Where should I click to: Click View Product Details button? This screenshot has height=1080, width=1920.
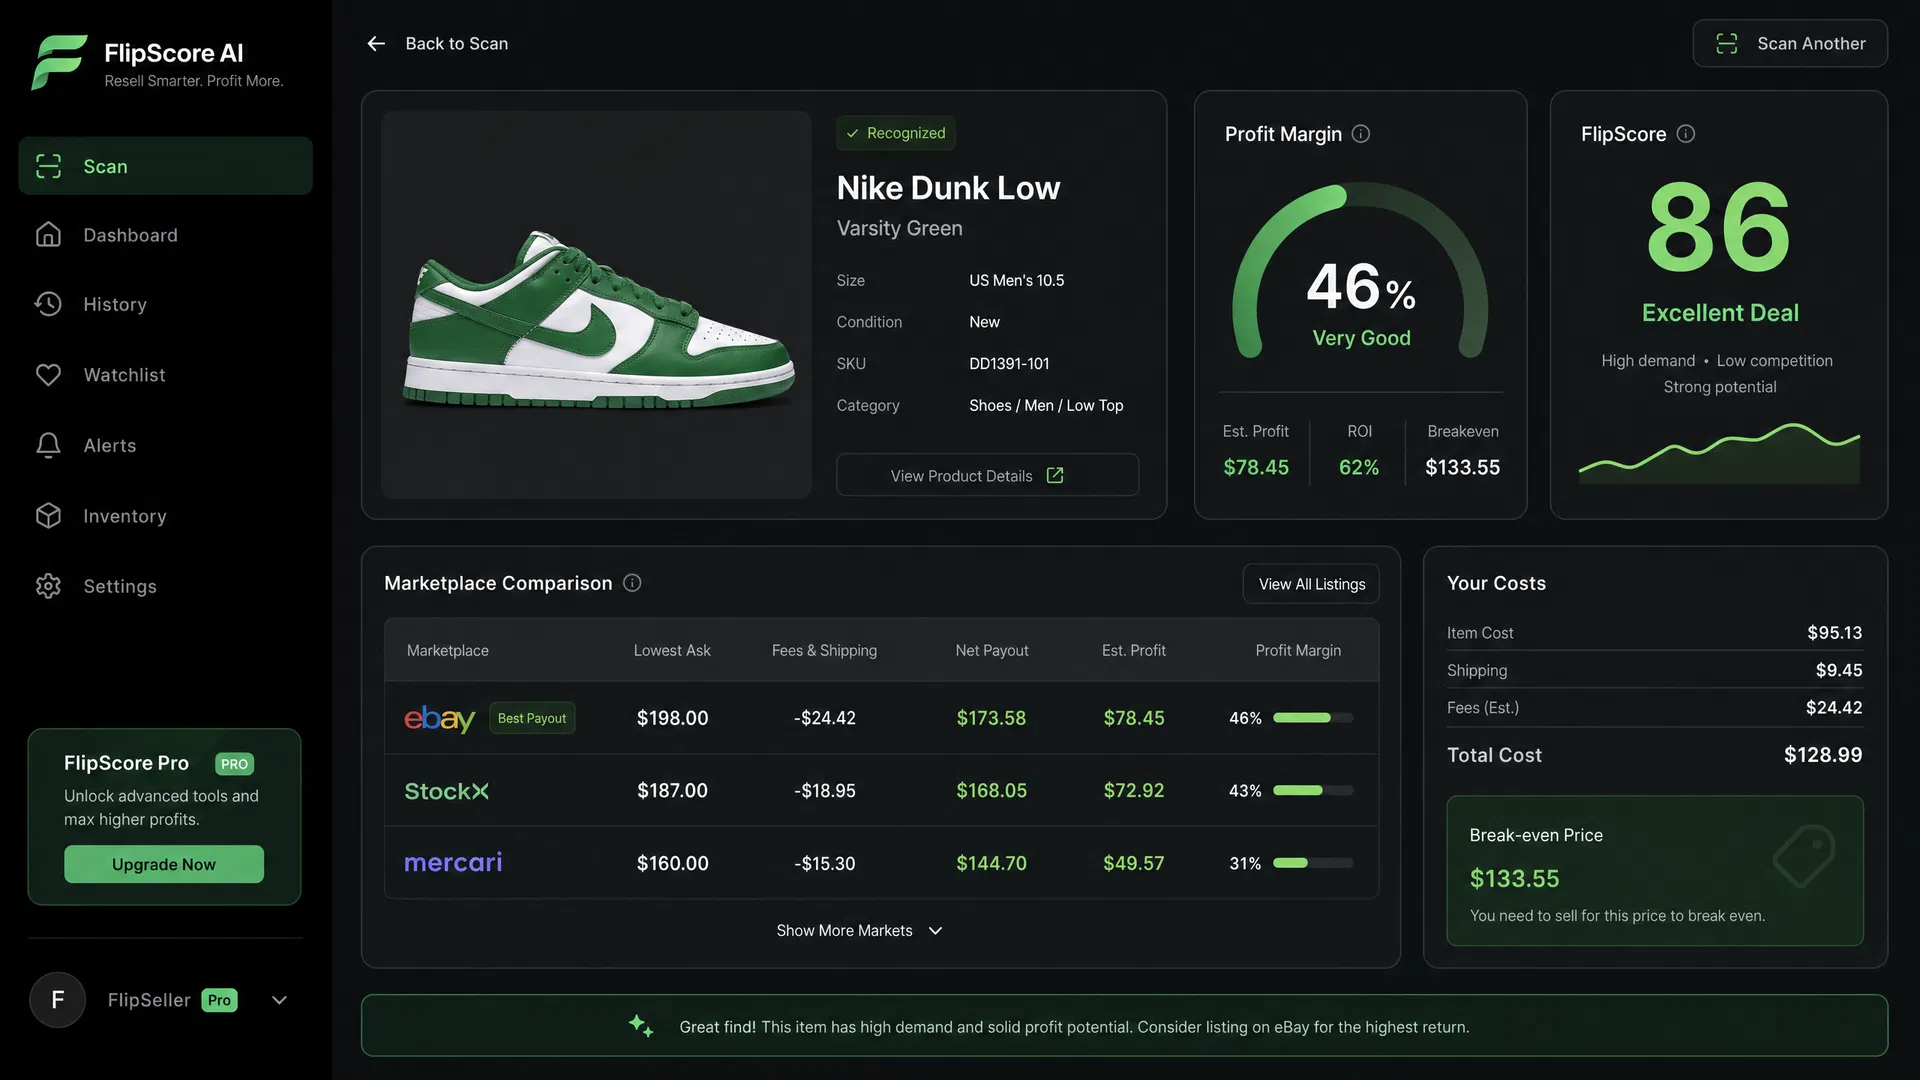coord(987,475)
